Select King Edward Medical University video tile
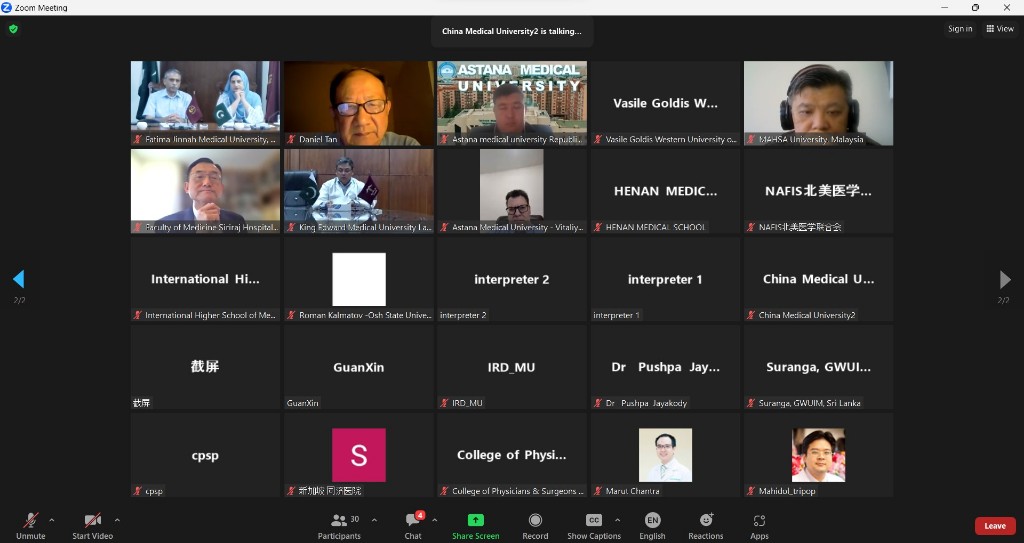Screen dimensions: 1024x543 tap(359, 191)
